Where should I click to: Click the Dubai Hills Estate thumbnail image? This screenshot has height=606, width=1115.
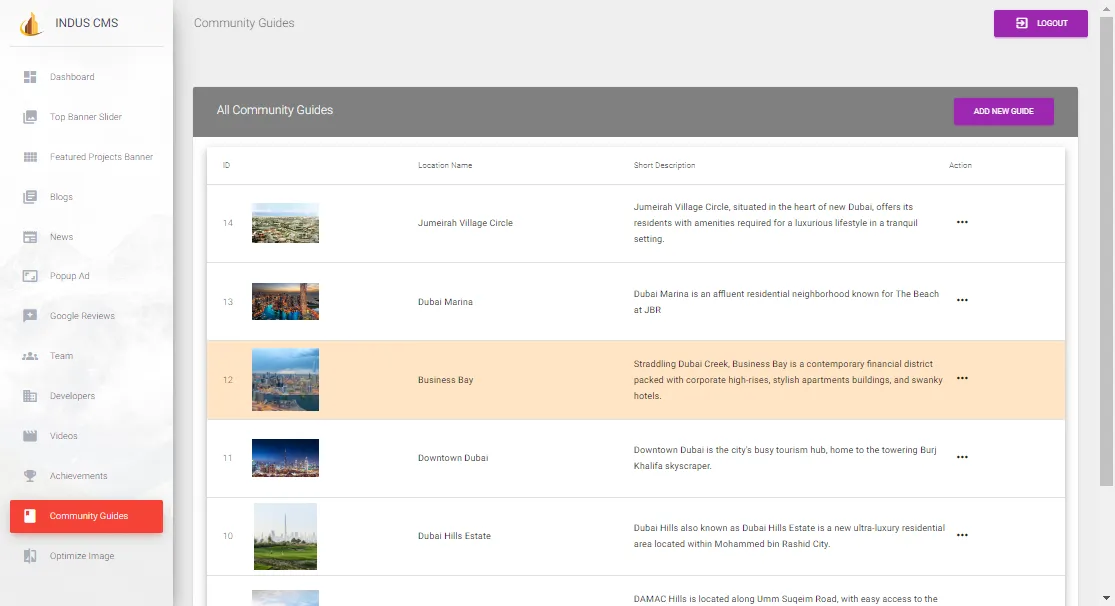(285, 536)
